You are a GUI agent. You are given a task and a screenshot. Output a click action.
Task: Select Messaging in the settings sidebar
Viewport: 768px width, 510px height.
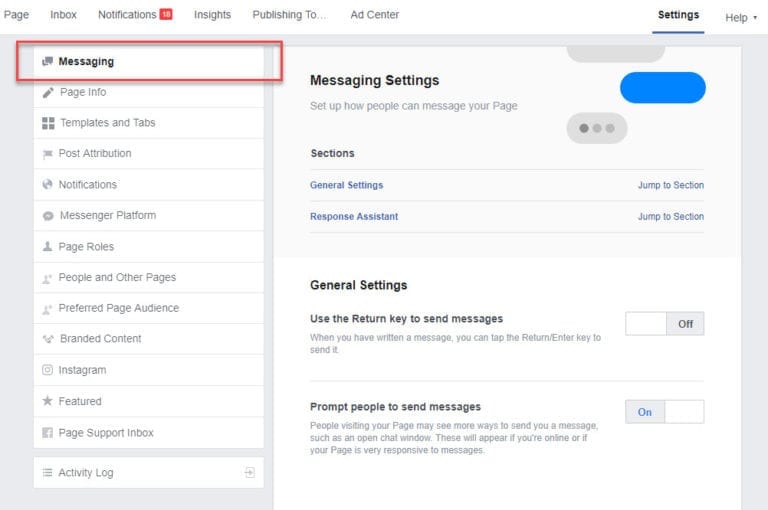click(149, 61)
